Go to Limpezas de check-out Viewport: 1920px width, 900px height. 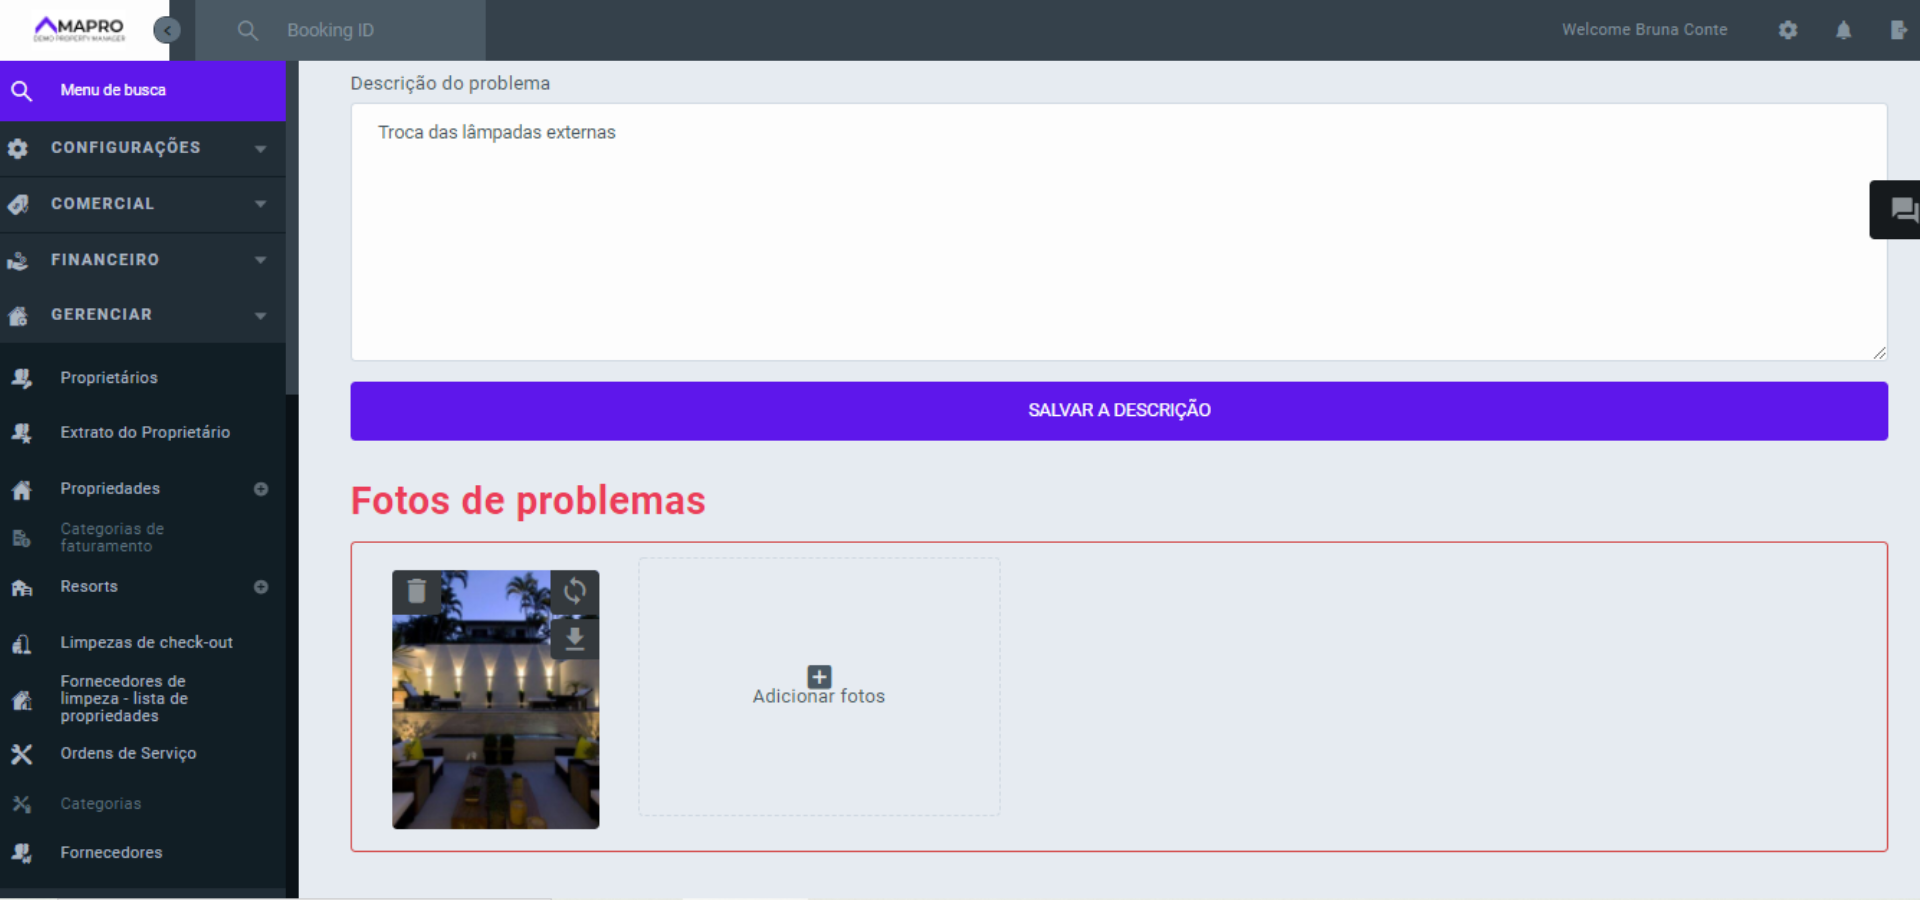pyautogui.click(x=146, y=642)
